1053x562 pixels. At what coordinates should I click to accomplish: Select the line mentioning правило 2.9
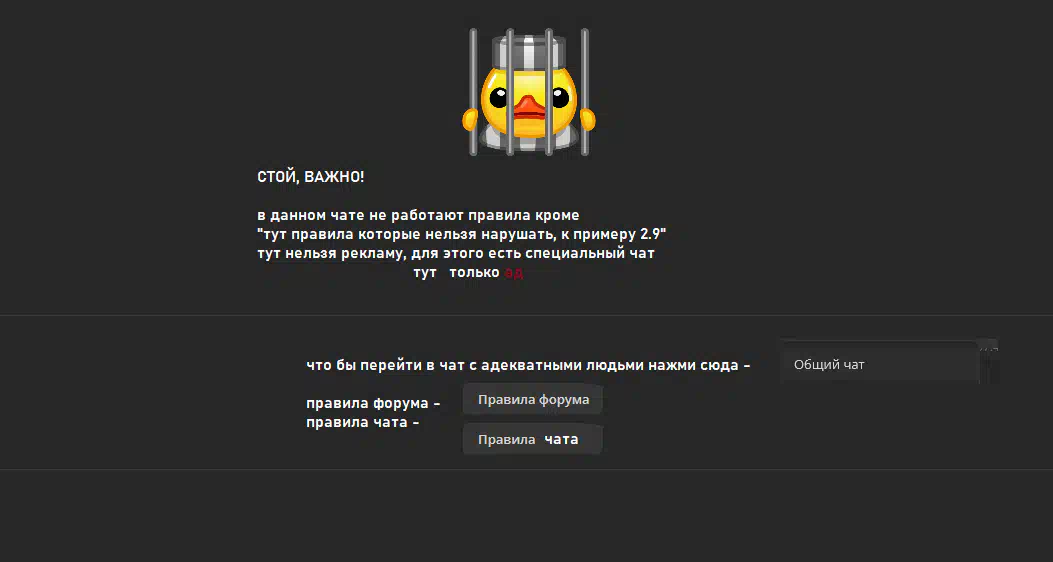tap(461, 235)
